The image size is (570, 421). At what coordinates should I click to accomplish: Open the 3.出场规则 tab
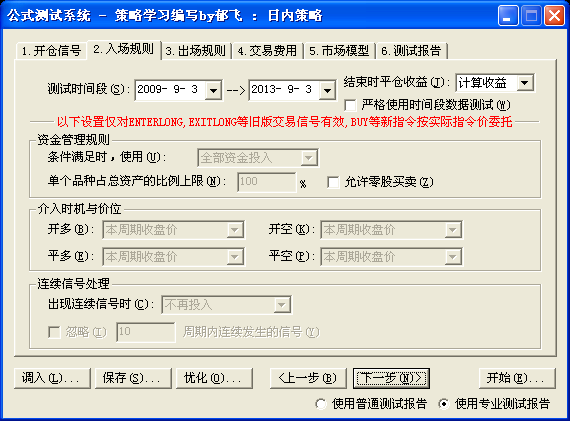pos(196,51)
